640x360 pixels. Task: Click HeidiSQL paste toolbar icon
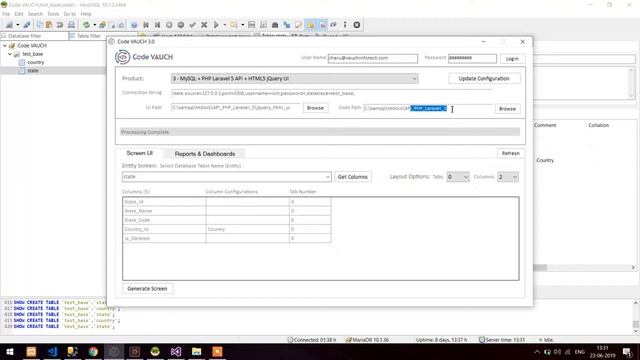coord(49,25)
